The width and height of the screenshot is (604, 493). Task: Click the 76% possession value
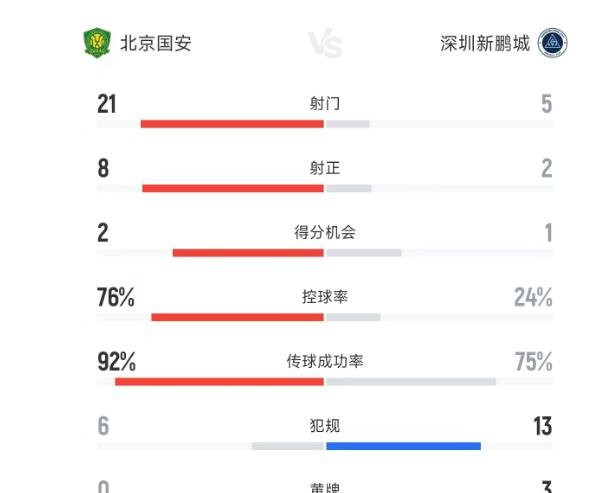tap(116, 297)
